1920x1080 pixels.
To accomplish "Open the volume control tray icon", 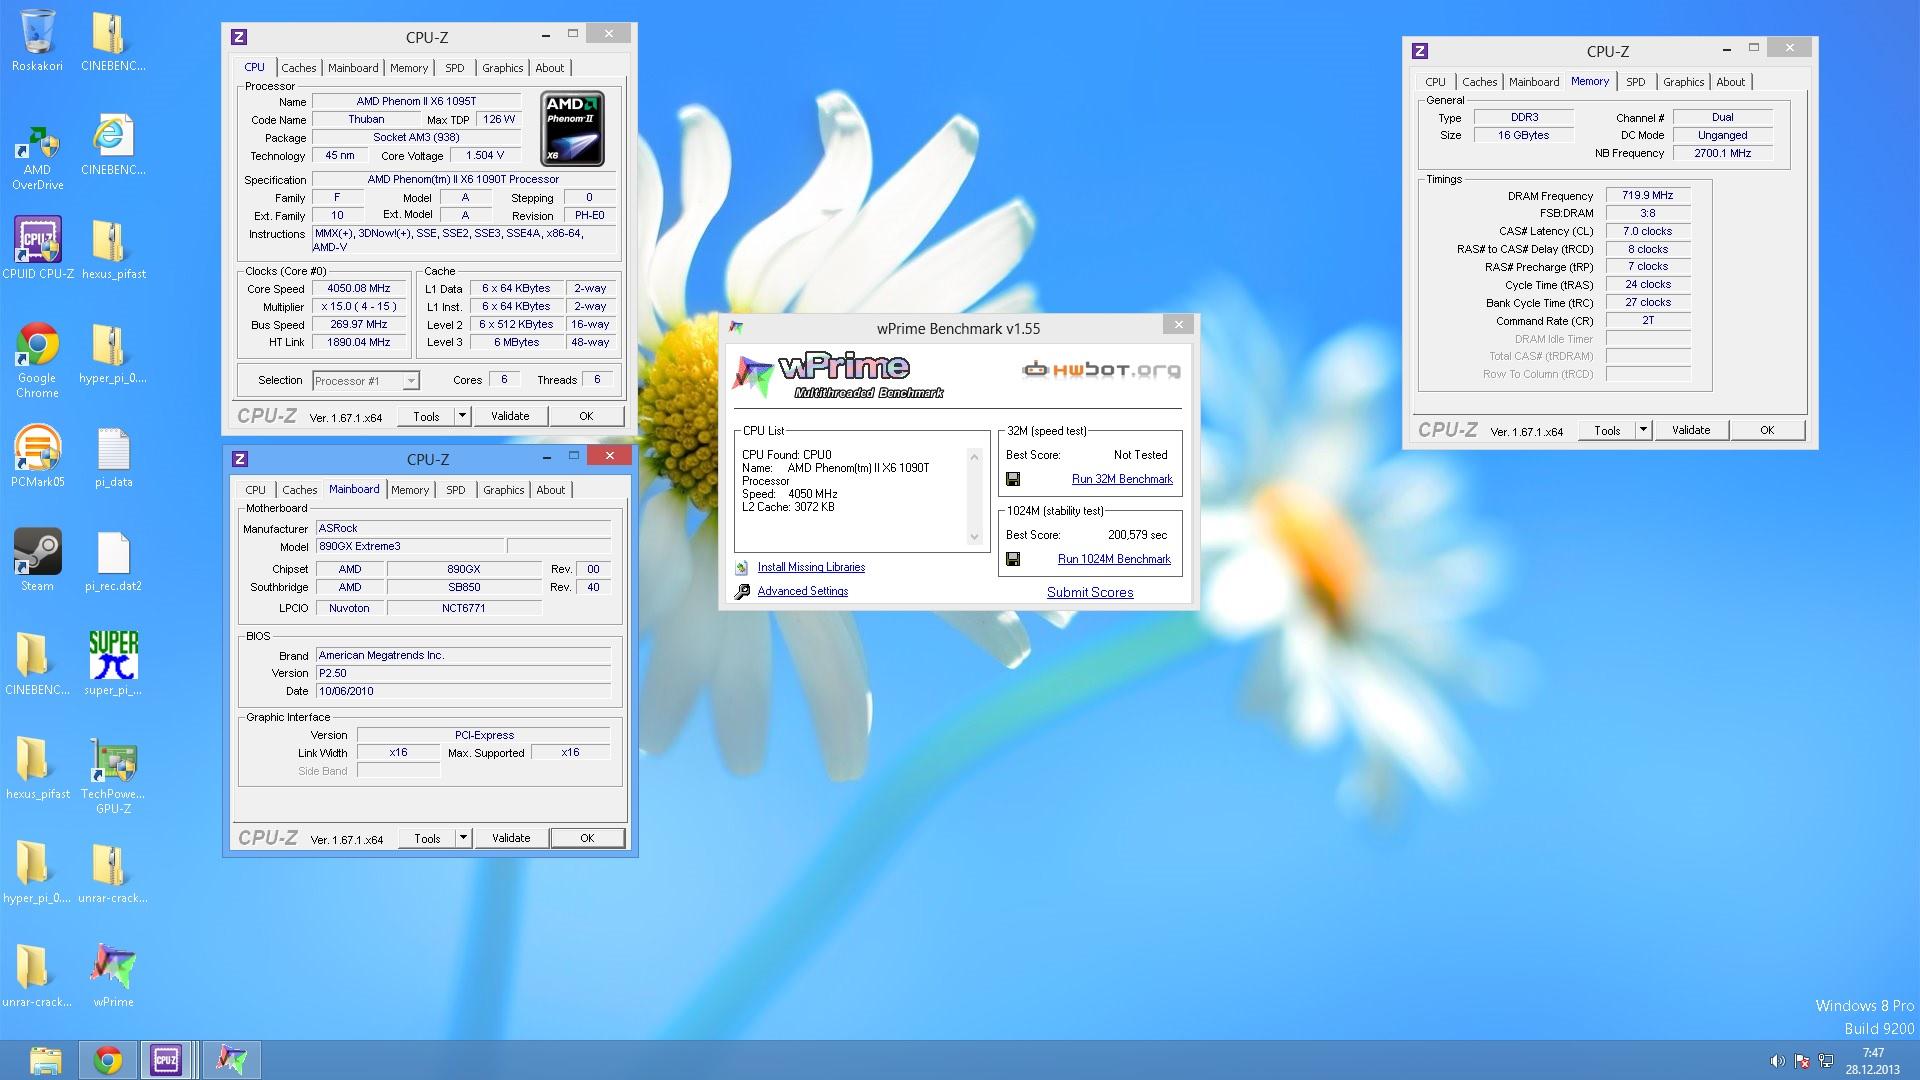I will [1777, 1061].
